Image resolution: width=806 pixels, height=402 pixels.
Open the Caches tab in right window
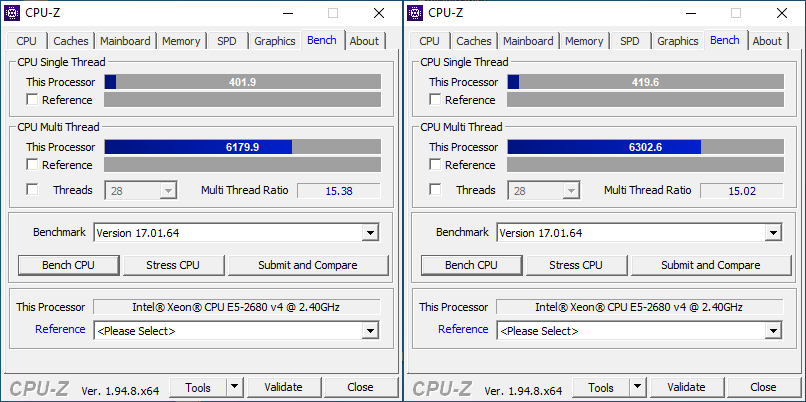point(474,41)
